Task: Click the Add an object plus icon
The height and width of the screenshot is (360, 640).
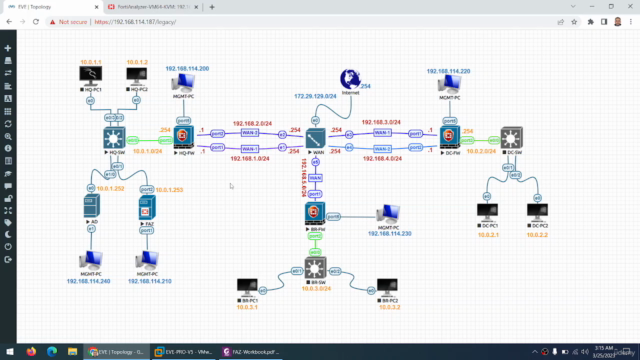Action: [x=8, y=48]
